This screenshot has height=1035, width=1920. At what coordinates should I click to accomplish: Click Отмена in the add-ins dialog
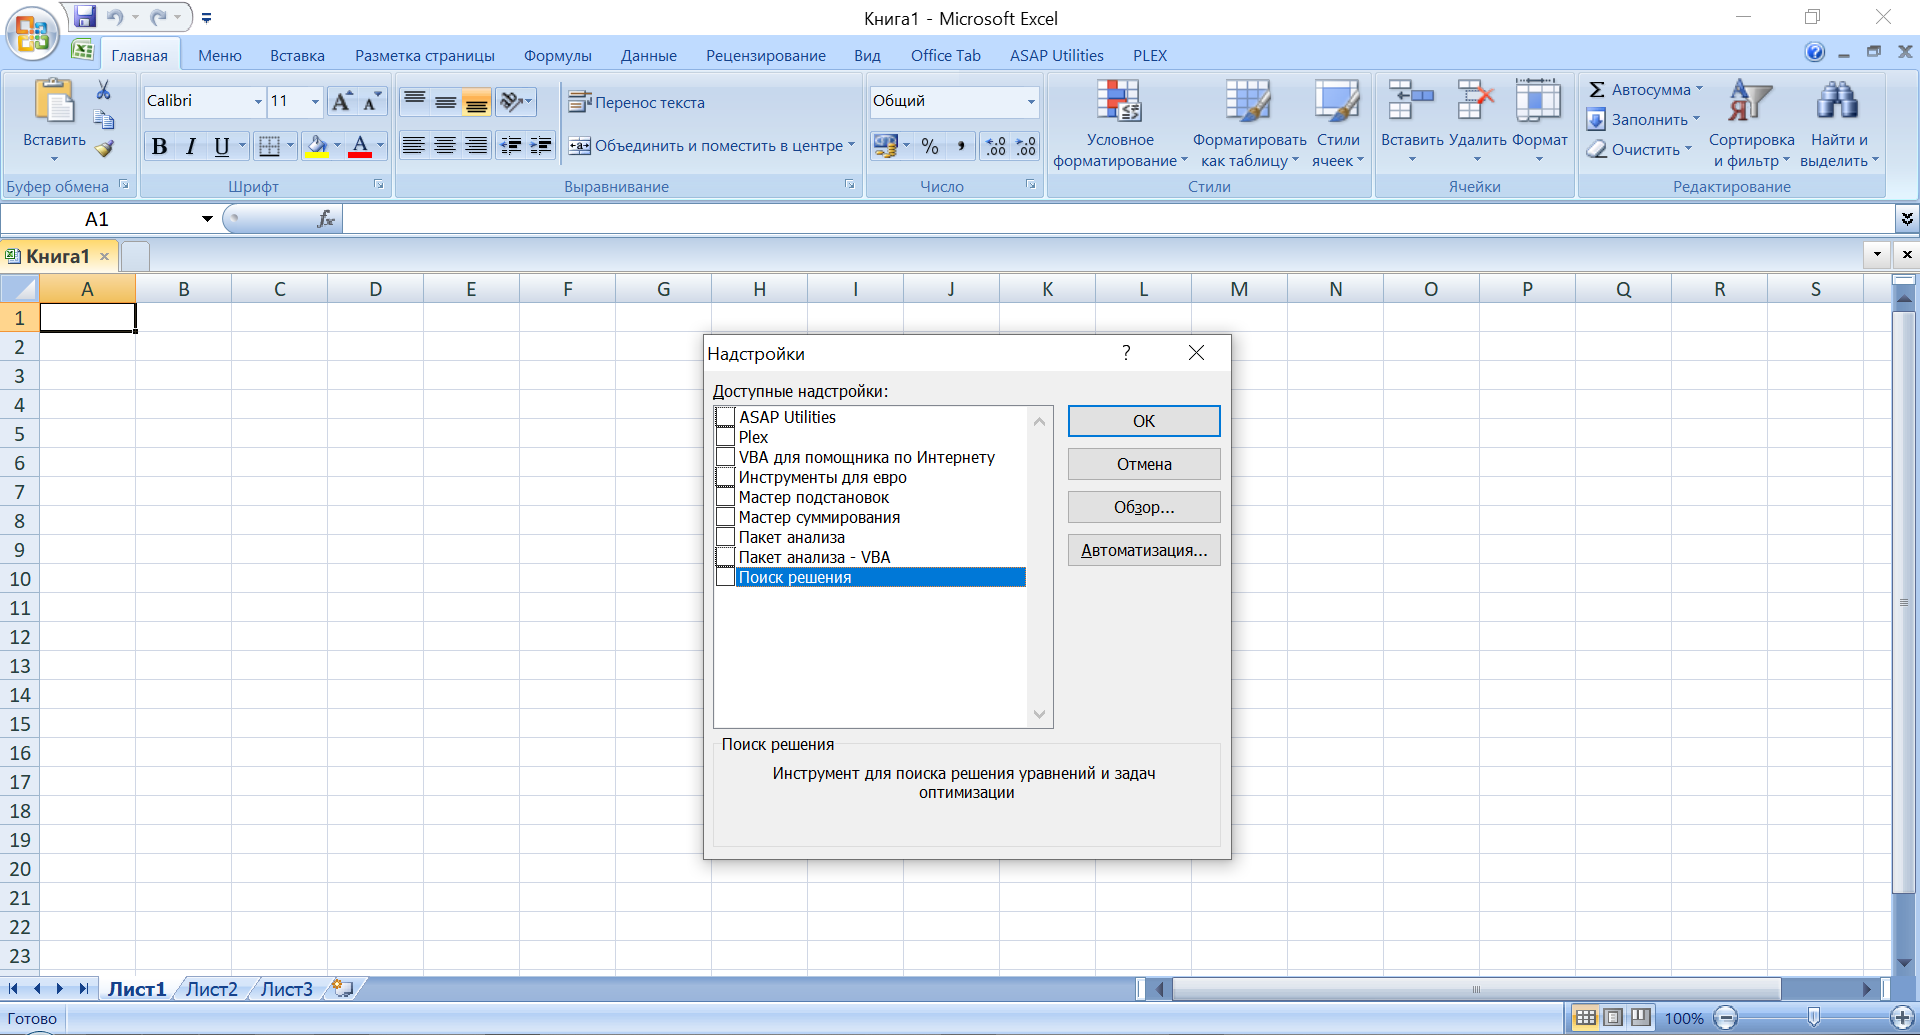pos(1144,464)
